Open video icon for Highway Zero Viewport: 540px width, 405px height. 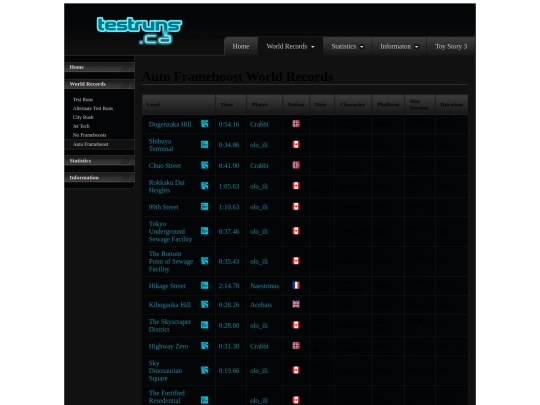pyautogui.click(x=205, y=346)
